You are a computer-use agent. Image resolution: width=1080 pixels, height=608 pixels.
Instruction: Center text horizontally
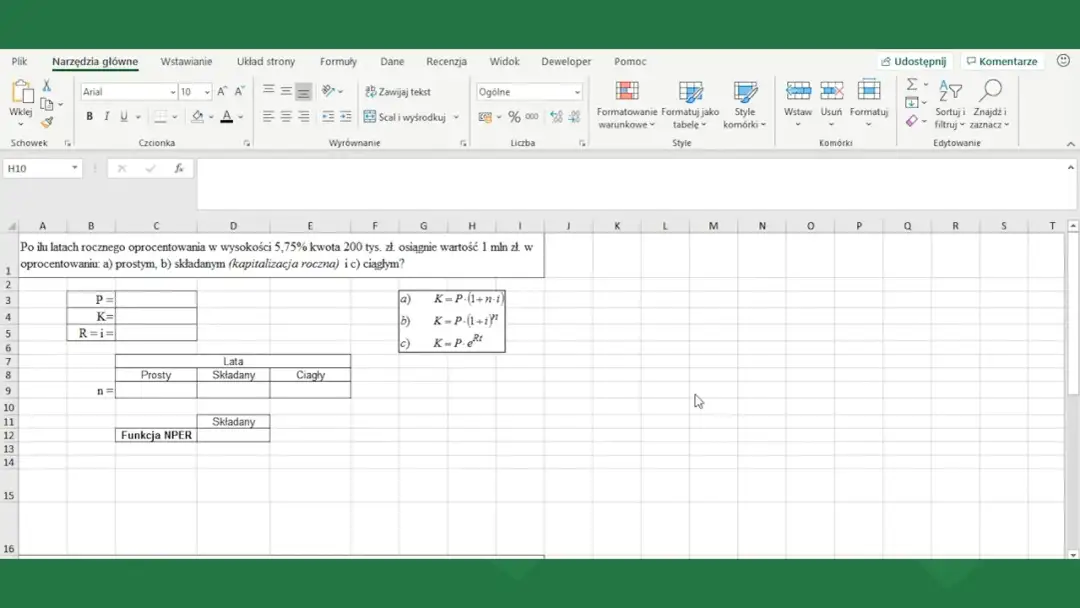coord(286,116)
